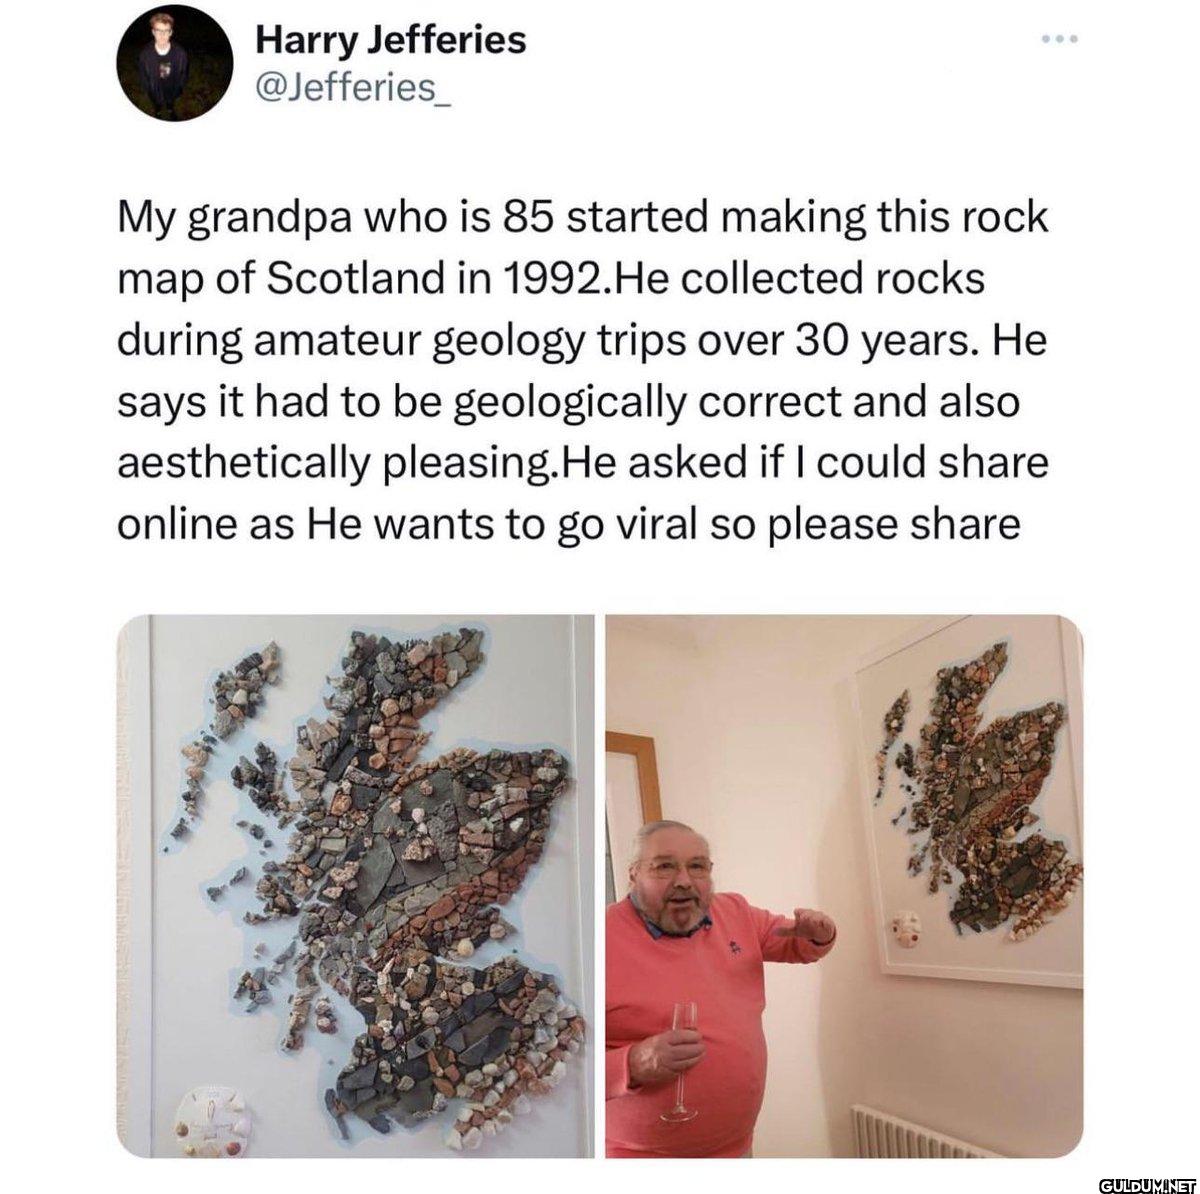Open the three-dot more options menu
The image size is (1200, 1194).
[x=1056, y=40]
